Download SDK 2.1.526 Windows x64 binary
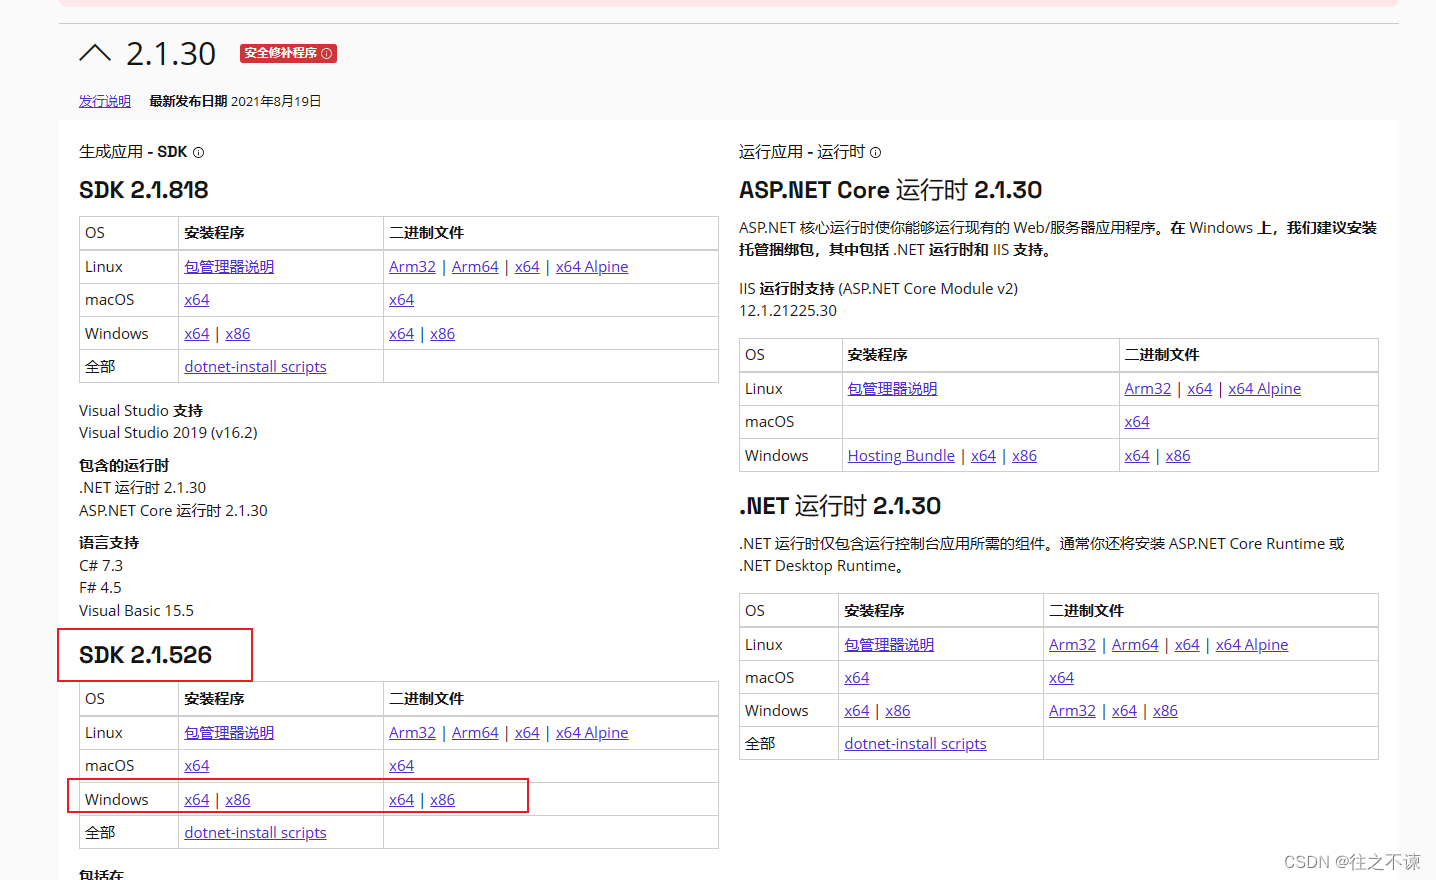The height and width of the screenshot is (880, 1436). (x=402, y=800)
